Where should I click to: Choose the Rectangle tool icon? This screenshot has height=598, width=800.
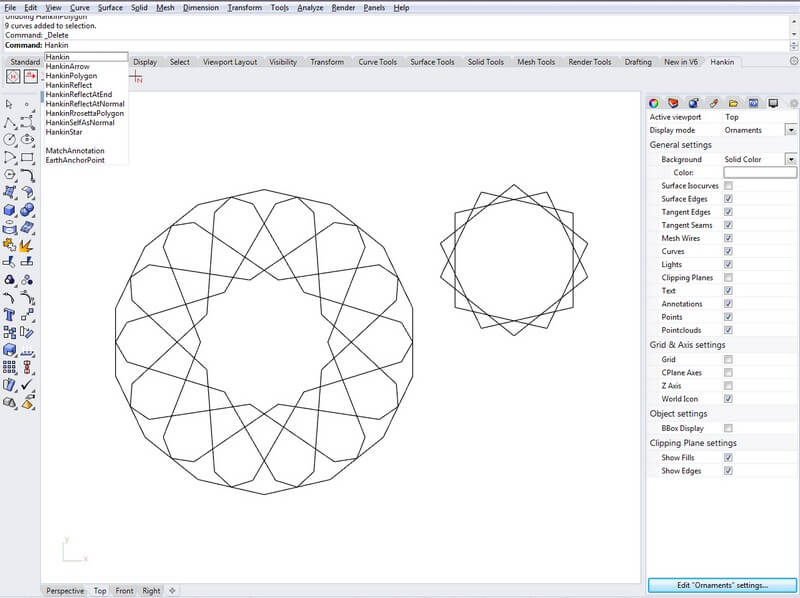[x=27, y=157]
